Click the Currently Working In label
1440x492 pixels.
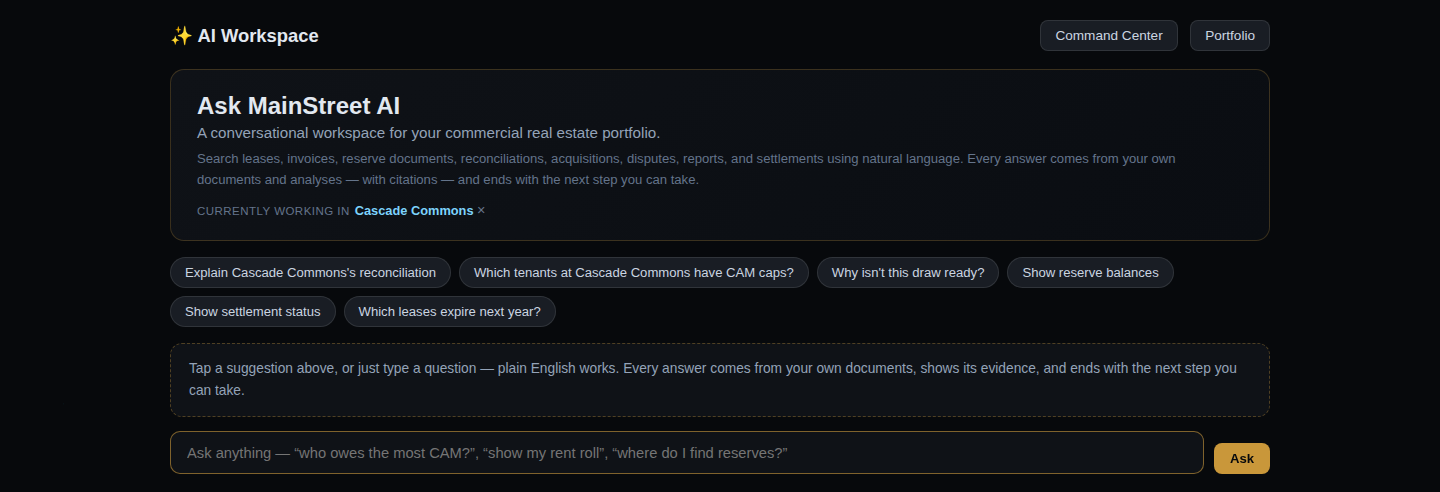[273, 211]
